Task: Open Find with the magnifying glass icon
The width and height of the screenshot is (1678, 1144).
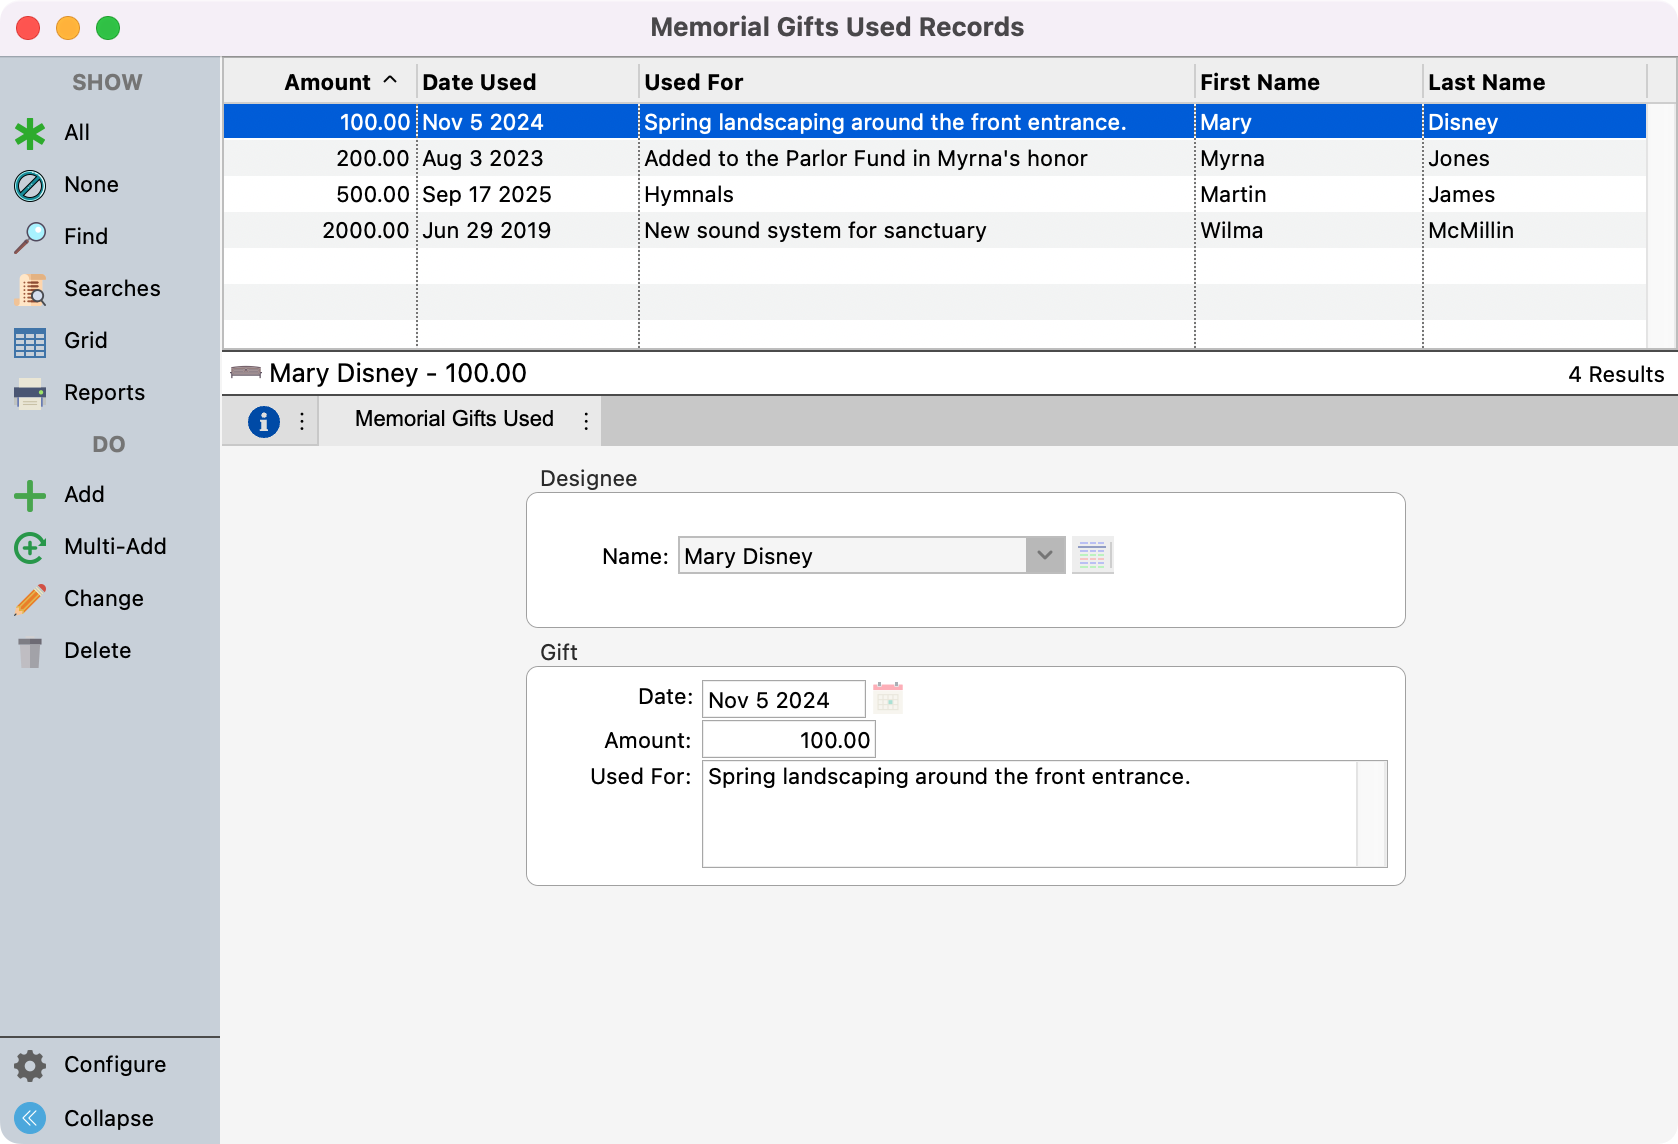Action: pyautogui.click(x=30, y=237)
